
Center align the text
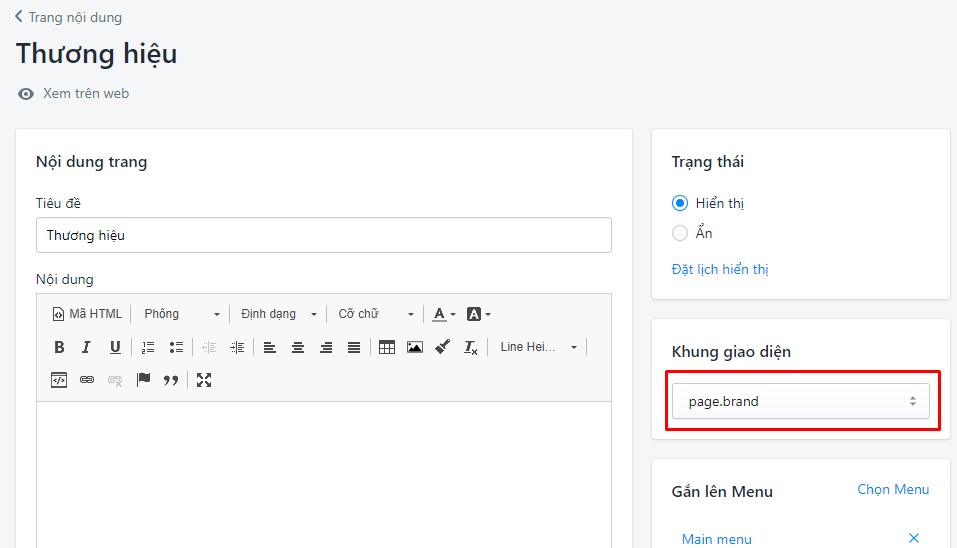pyautogui.click(x=298, y=347)
